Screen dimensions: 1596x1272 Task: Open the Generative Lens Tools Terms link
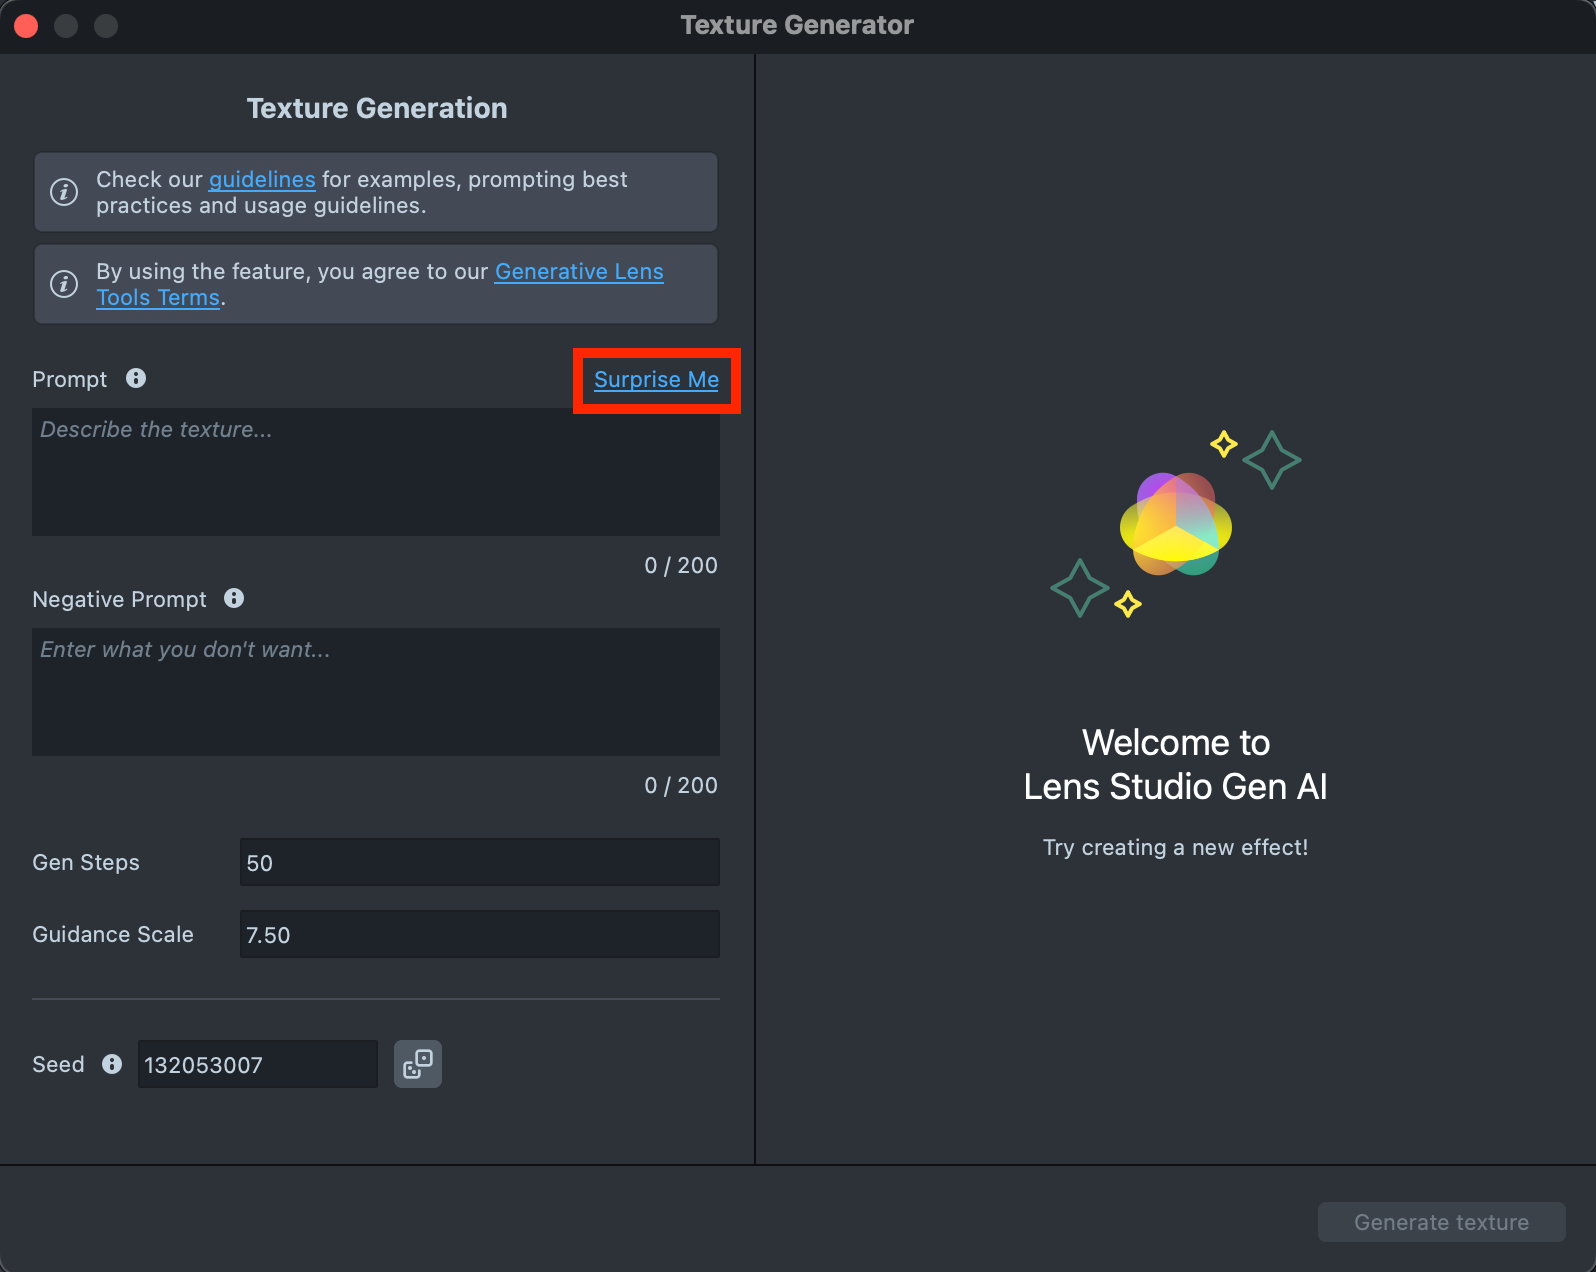click(x=579, y=272)
